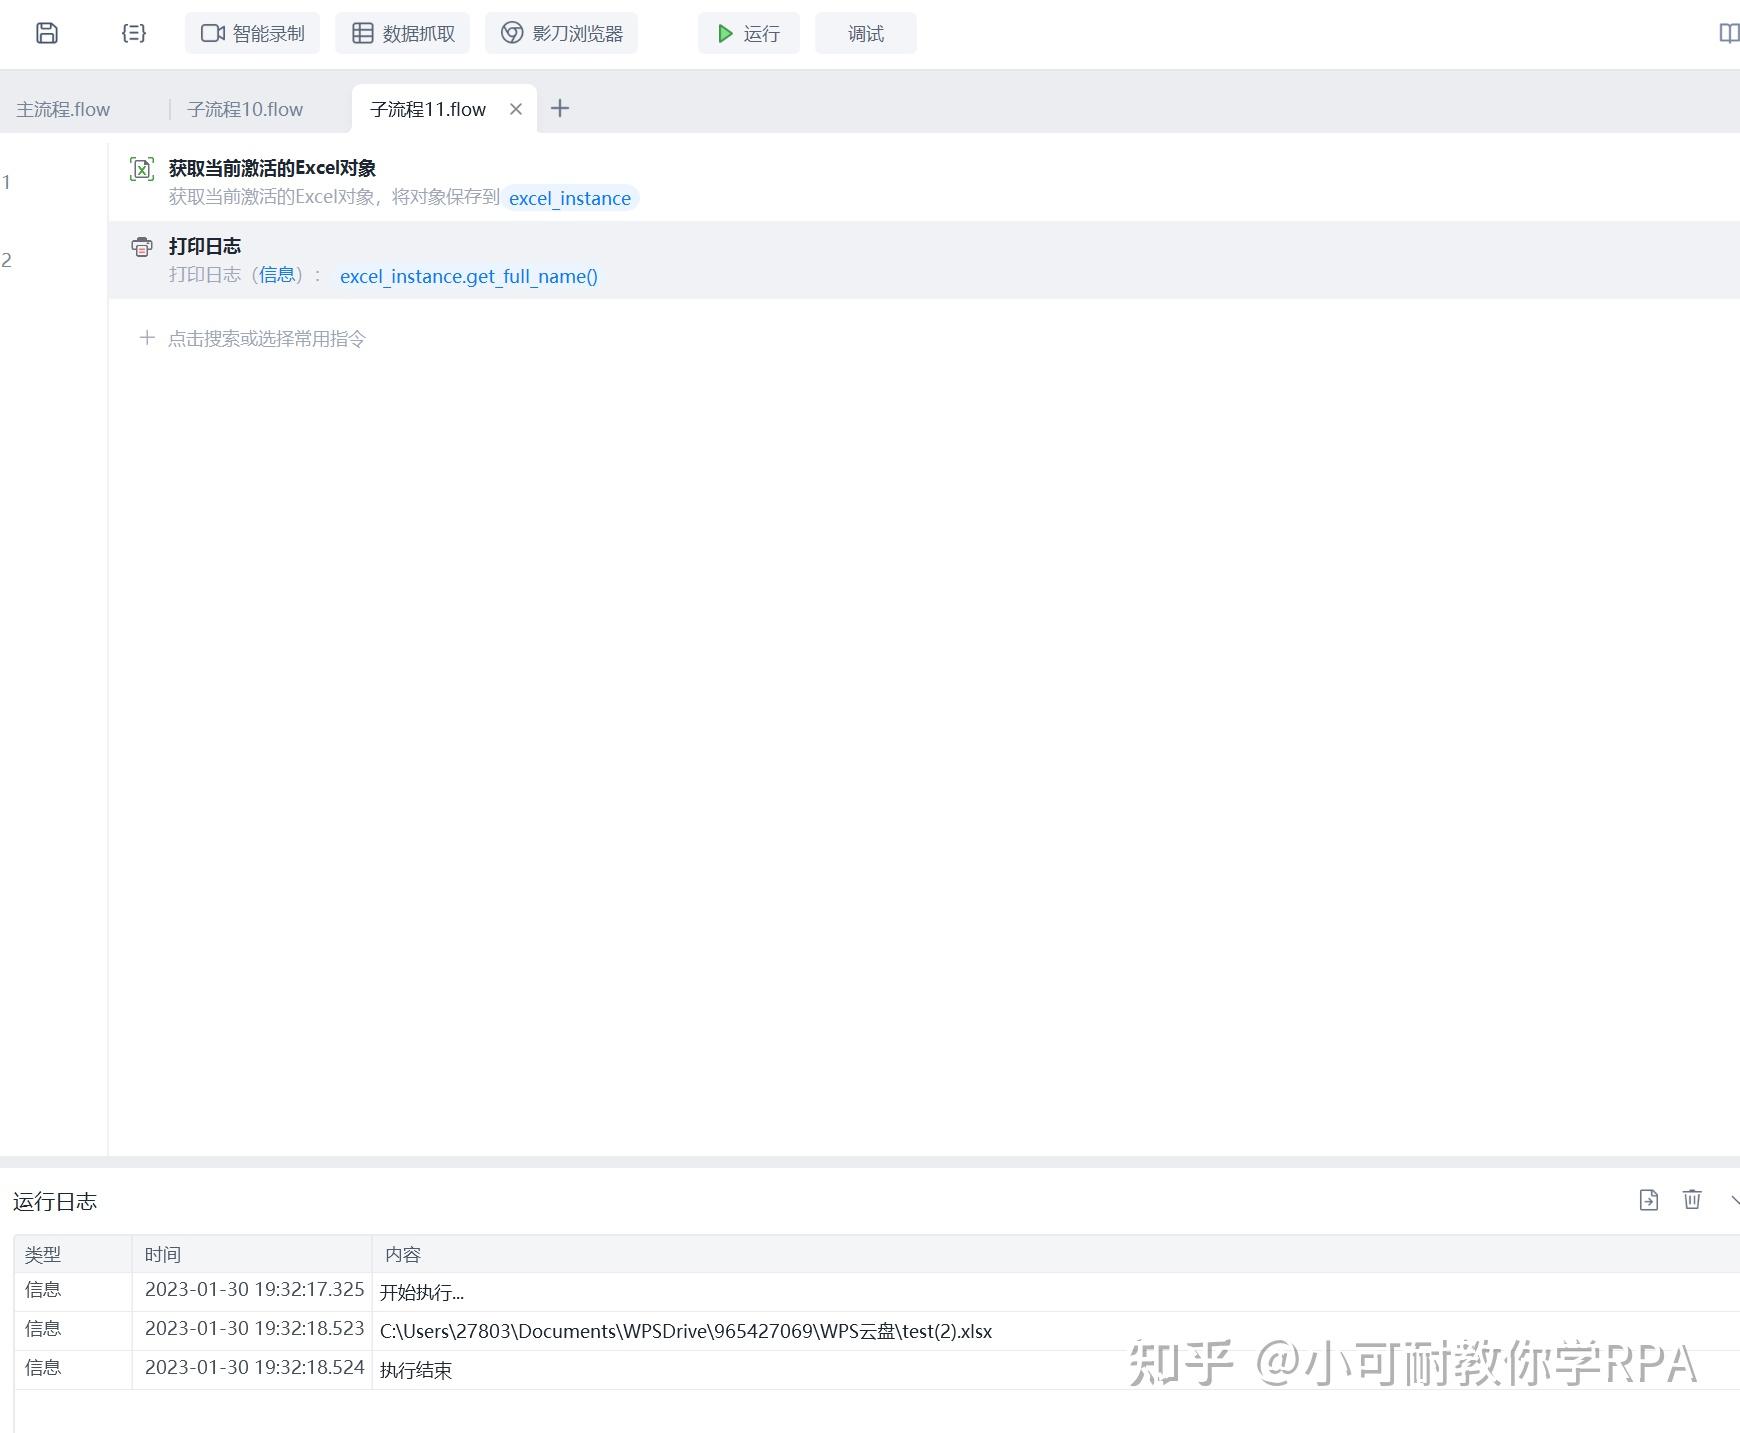Run the flow with 运行 button
The width and height of the screenshot is (1740, 1433).
point(749,33)
